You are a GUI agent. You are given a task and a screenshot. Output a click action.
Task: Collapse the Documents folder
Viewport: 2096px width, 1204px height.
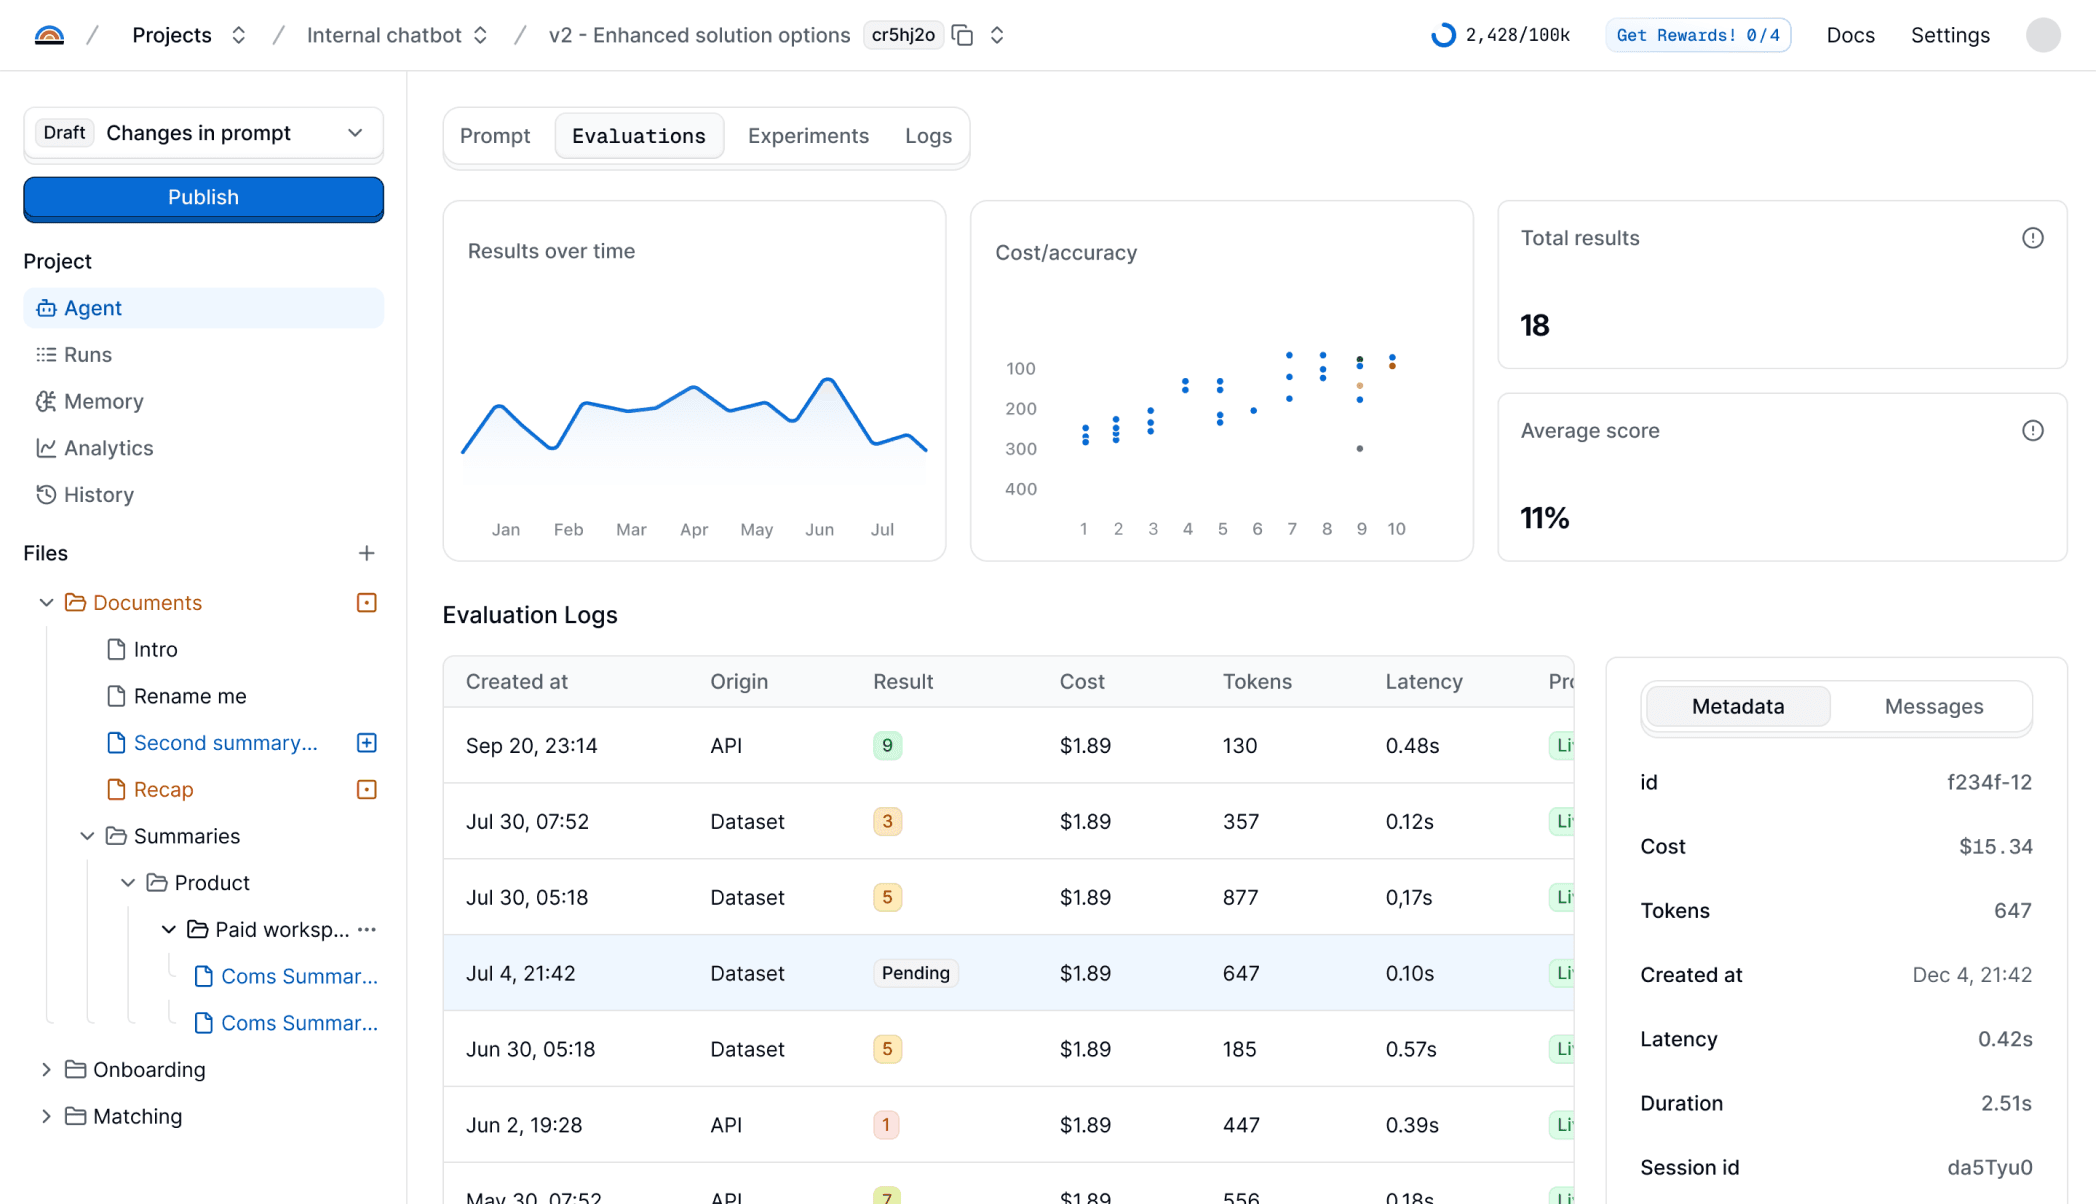[46, 602]
